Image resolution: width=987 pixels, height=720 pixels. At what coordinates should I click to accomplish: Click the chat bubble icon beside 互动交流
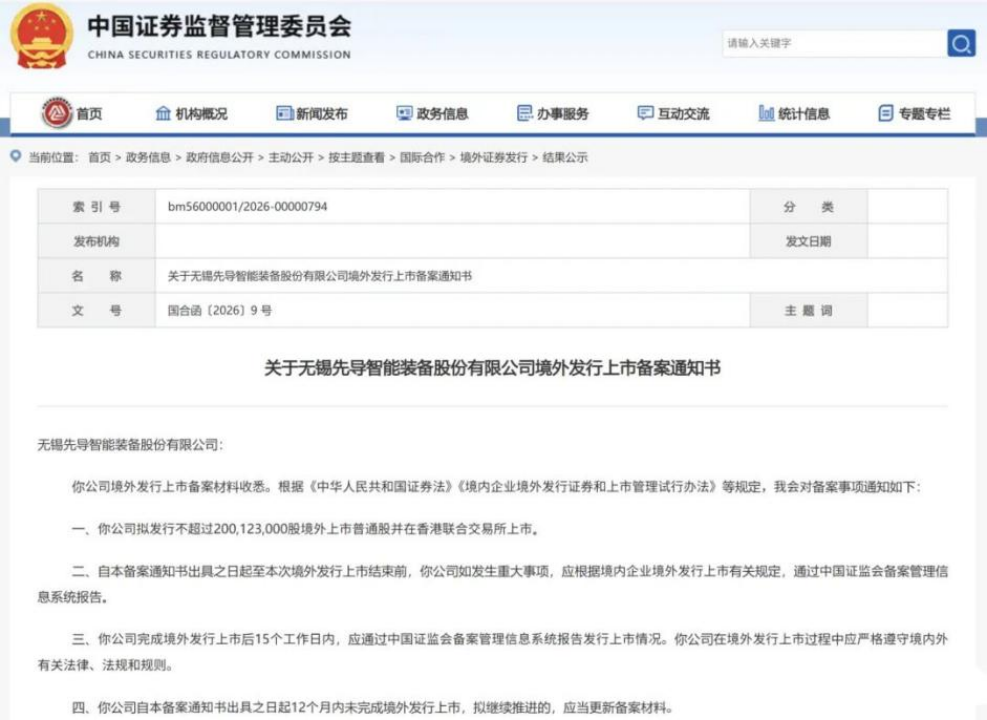coord(645,113)
